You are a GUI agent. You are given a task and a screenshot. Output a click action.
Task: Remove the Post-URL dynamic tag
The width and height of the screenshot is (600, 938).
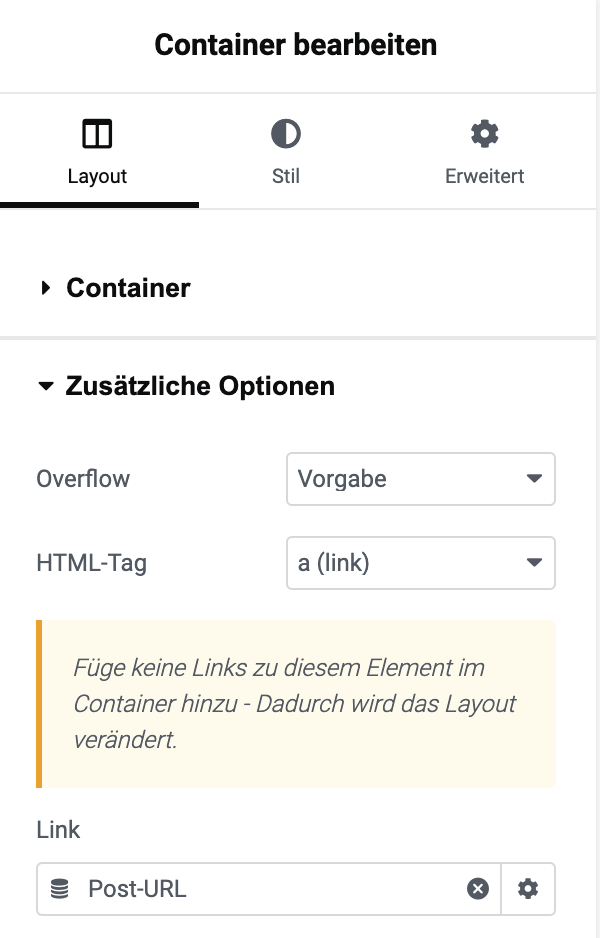477,889
